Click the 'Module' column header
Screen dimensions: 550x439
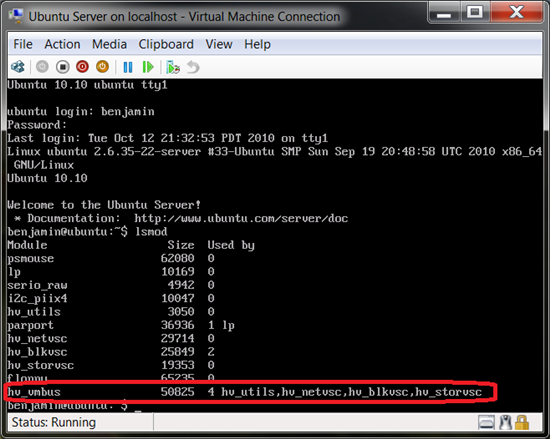pos(27,245)
